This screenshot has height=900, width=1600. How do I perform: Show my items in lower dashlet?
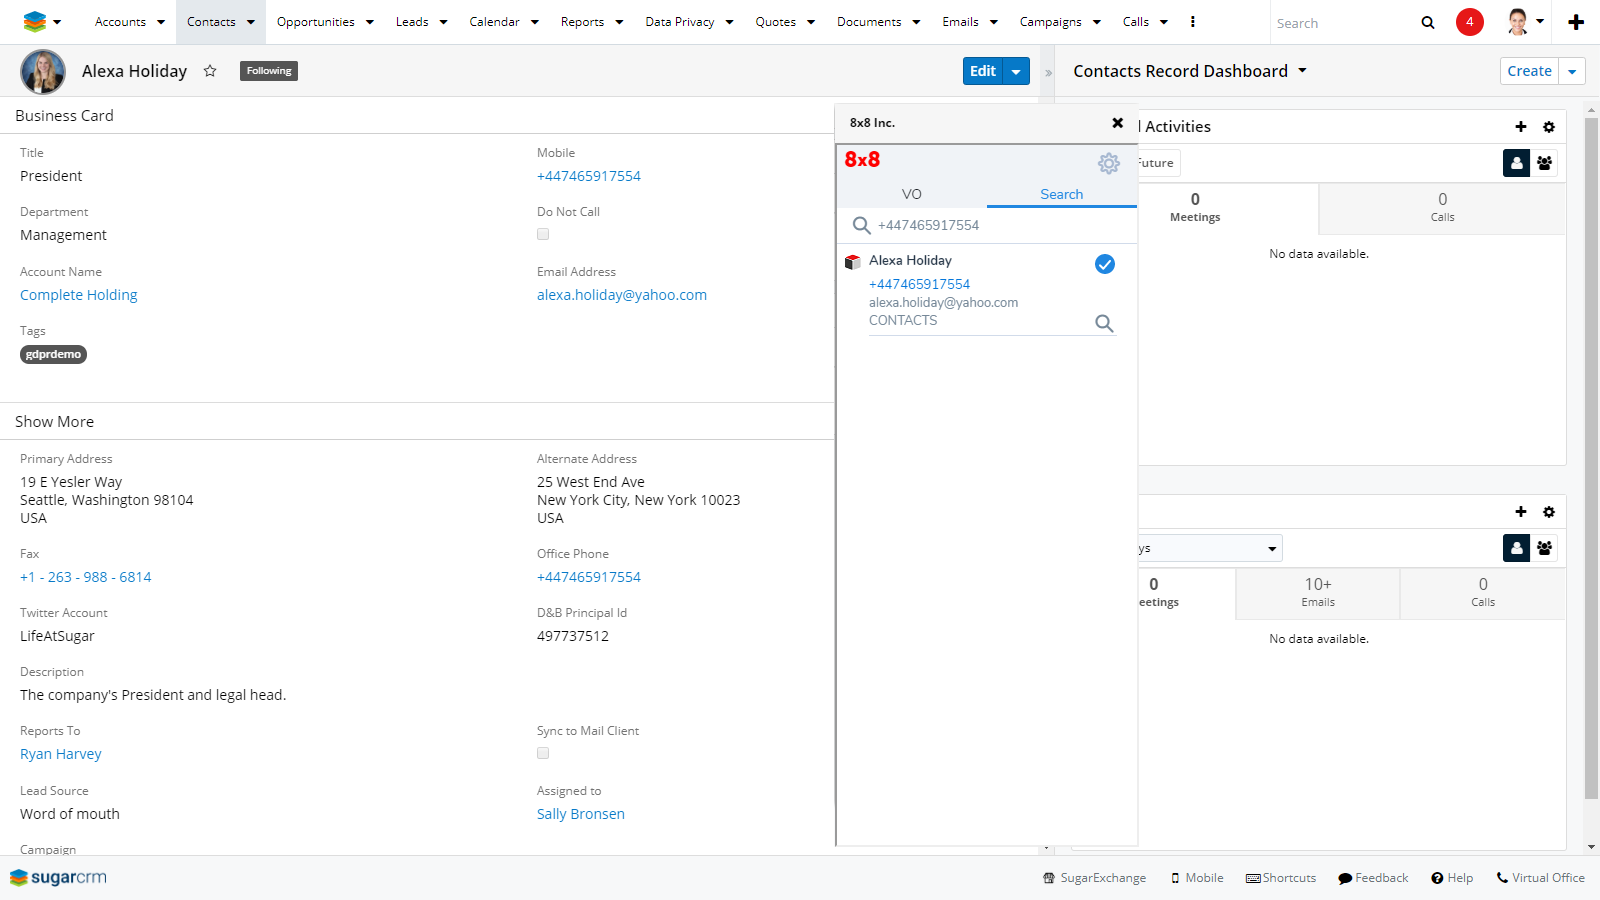click(x=1517, y=548)
